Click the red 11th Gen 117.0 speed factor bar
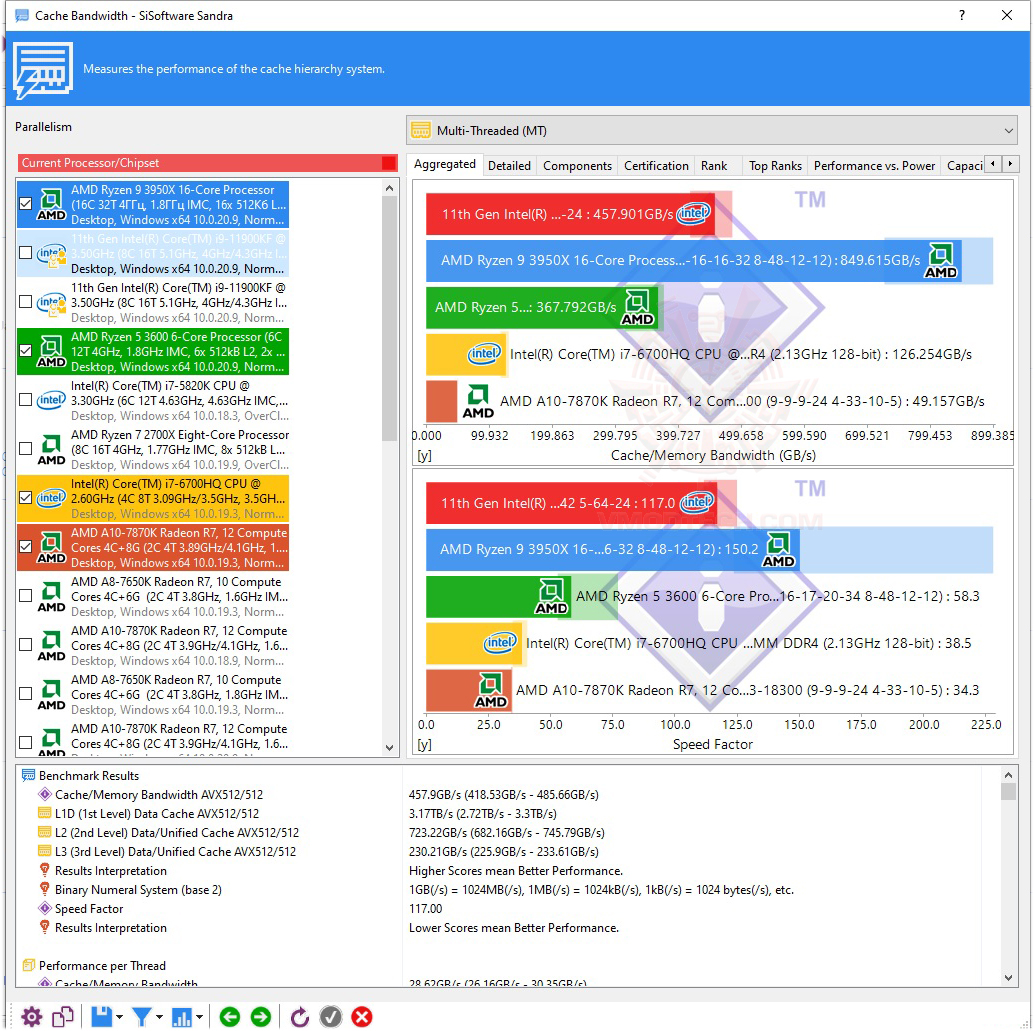This screenshot has width=1034, height=1031. click(x=572, y=503)
